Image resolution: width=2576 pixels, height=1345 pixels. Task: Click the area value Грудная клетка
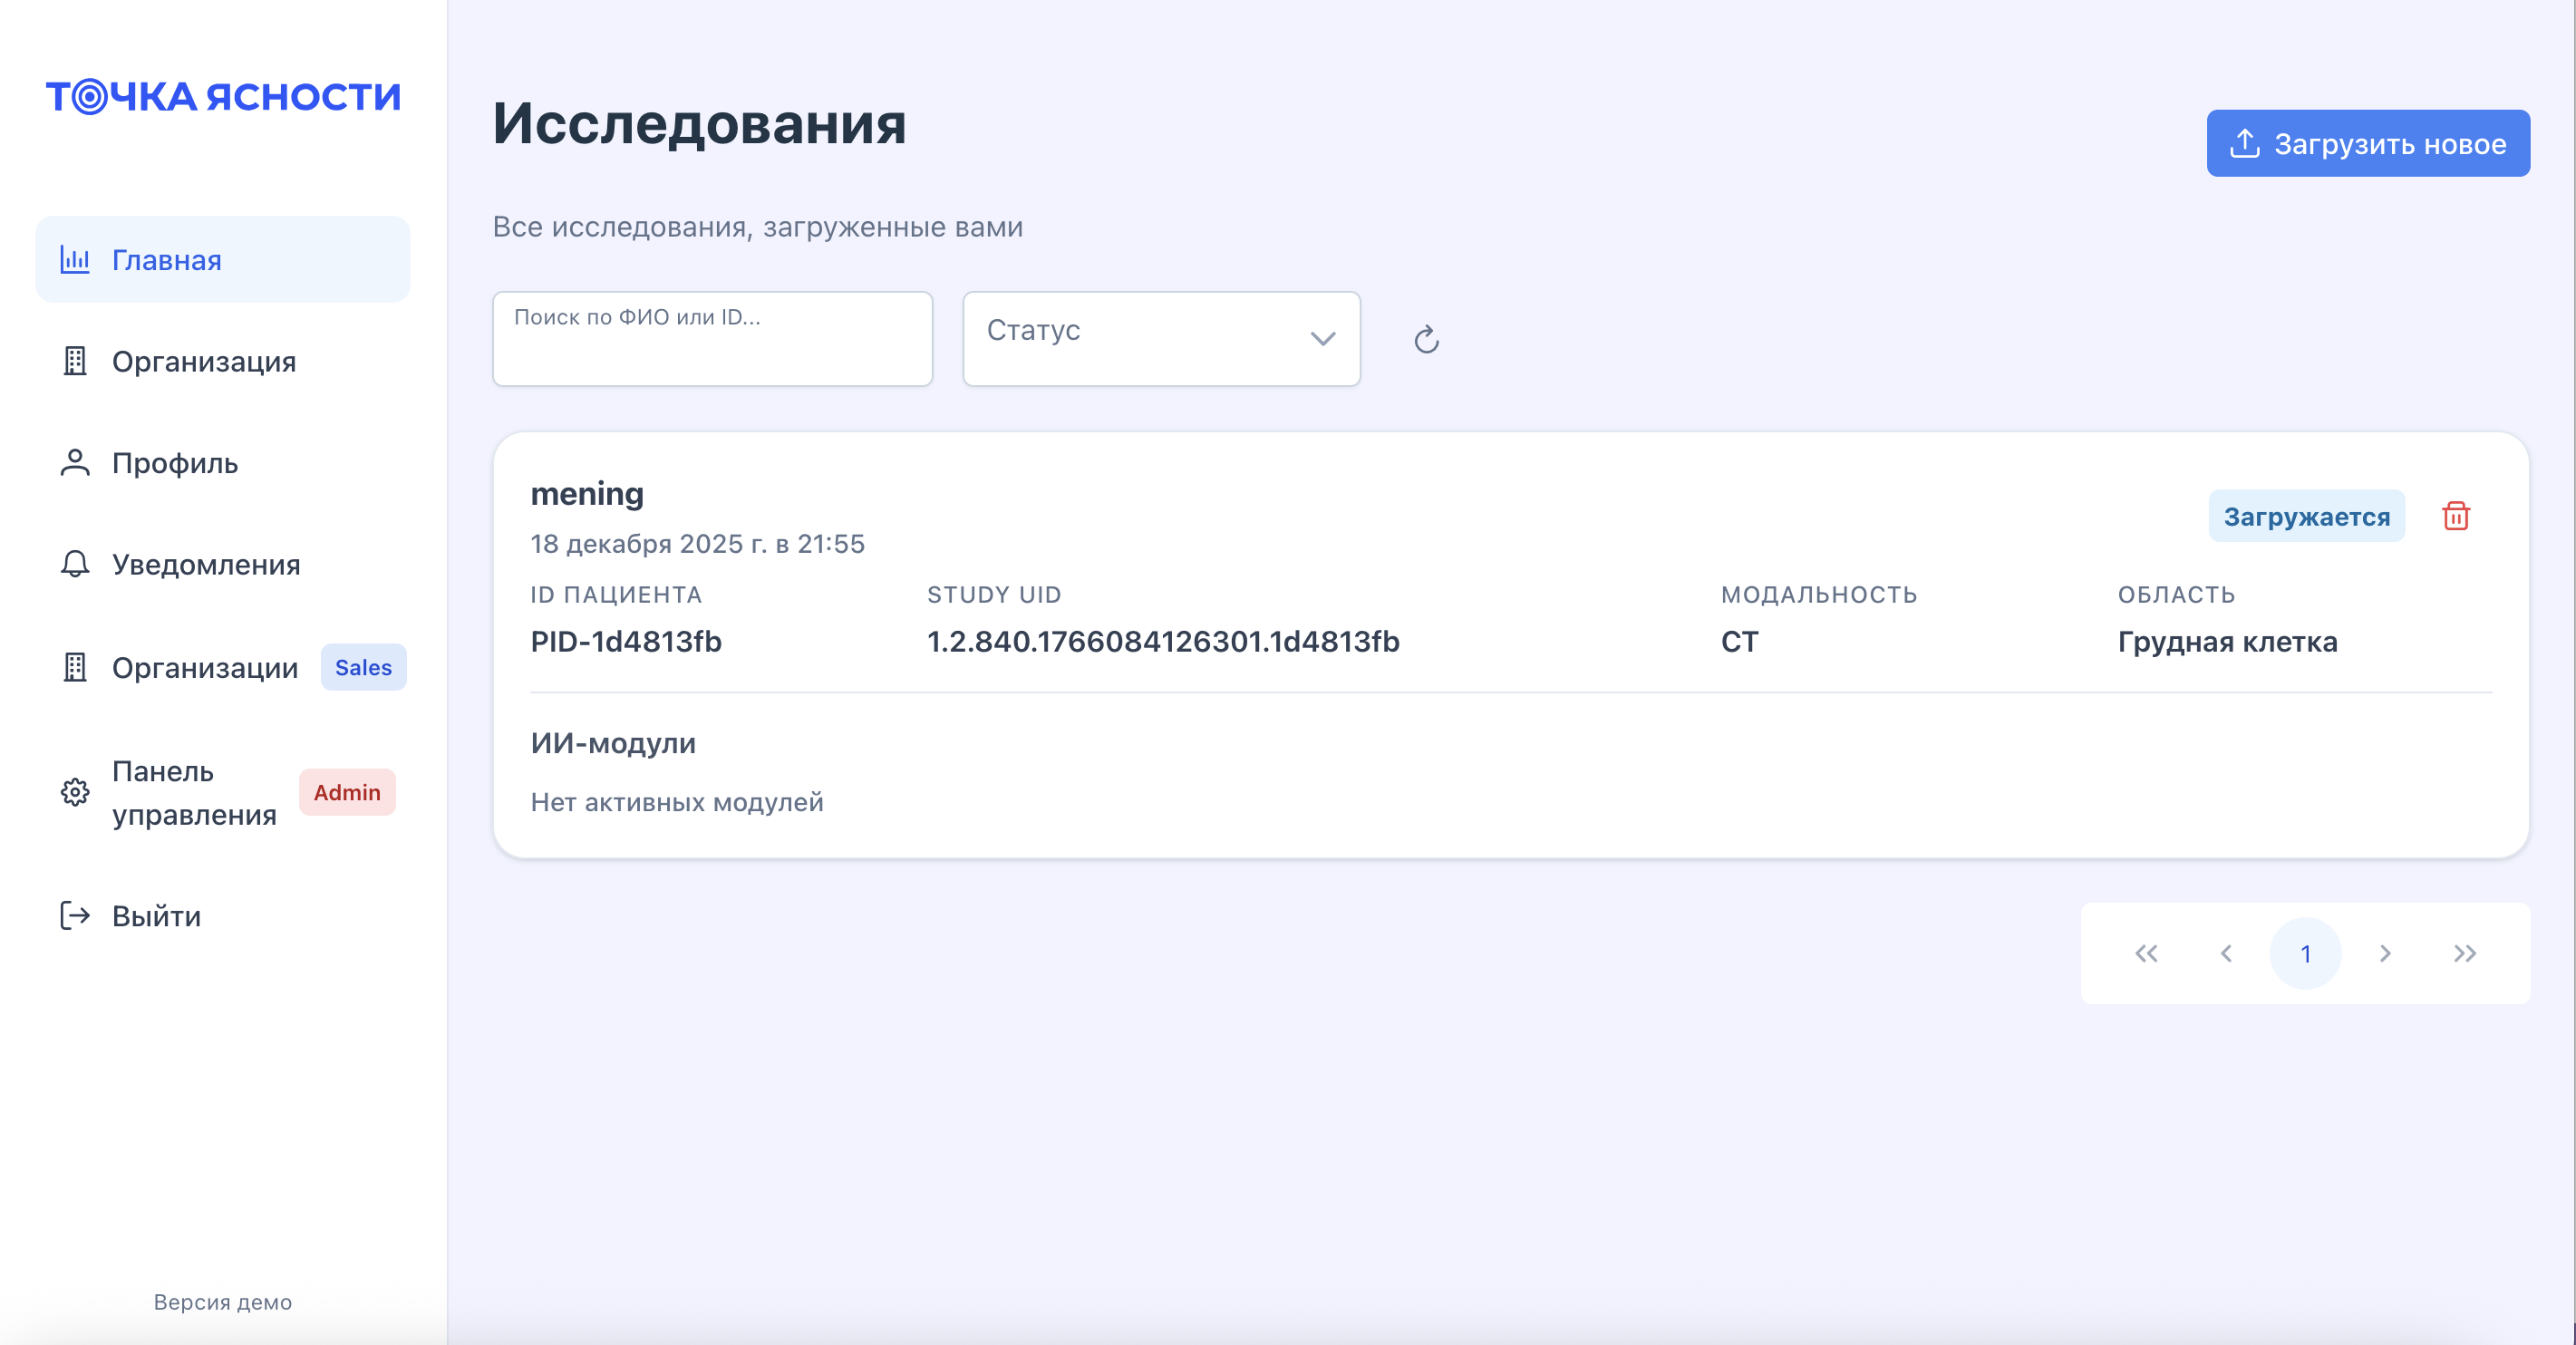pos(2227,641)
